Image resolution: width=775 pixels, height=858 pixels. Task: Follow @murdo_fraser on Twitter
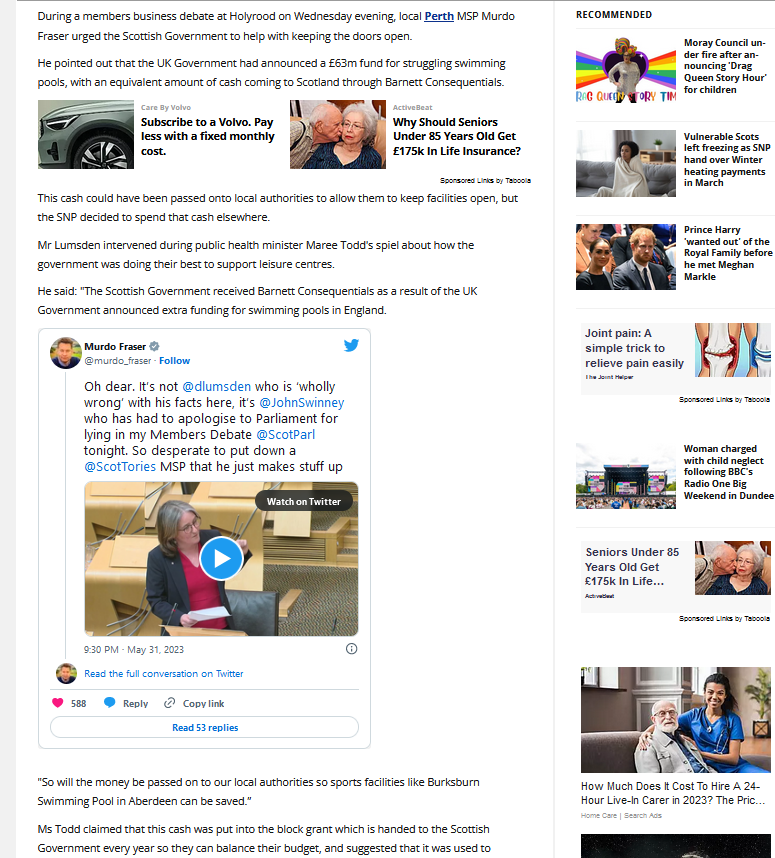[x=175, y=361]
